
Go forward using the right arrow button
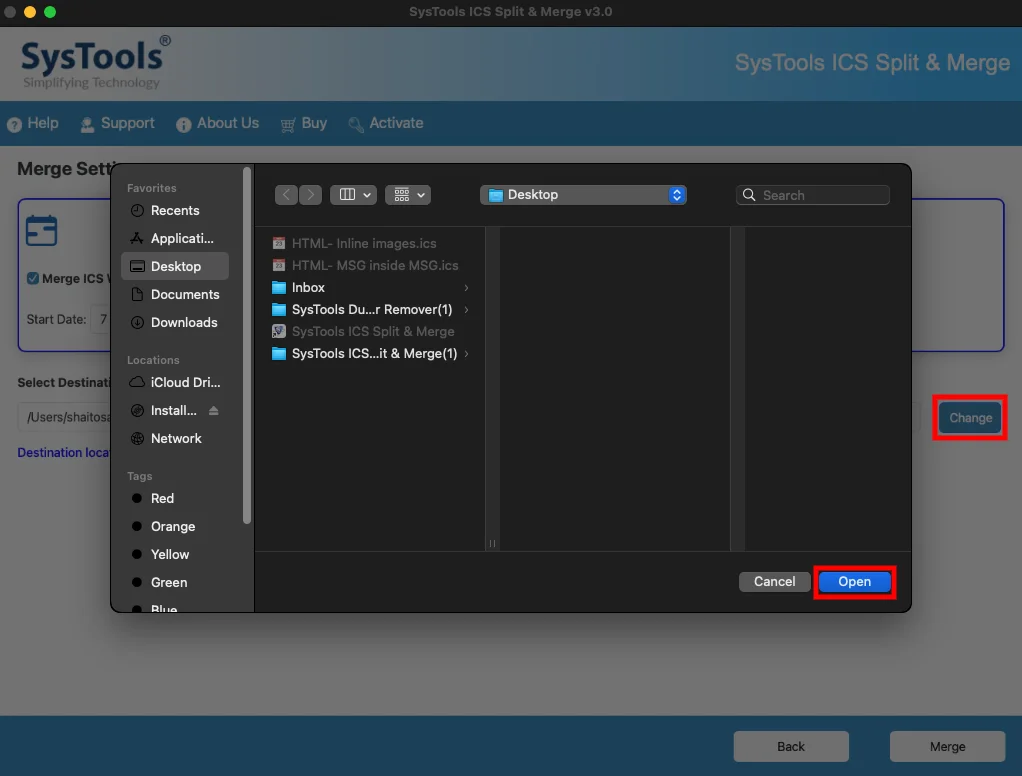(311, 195)
